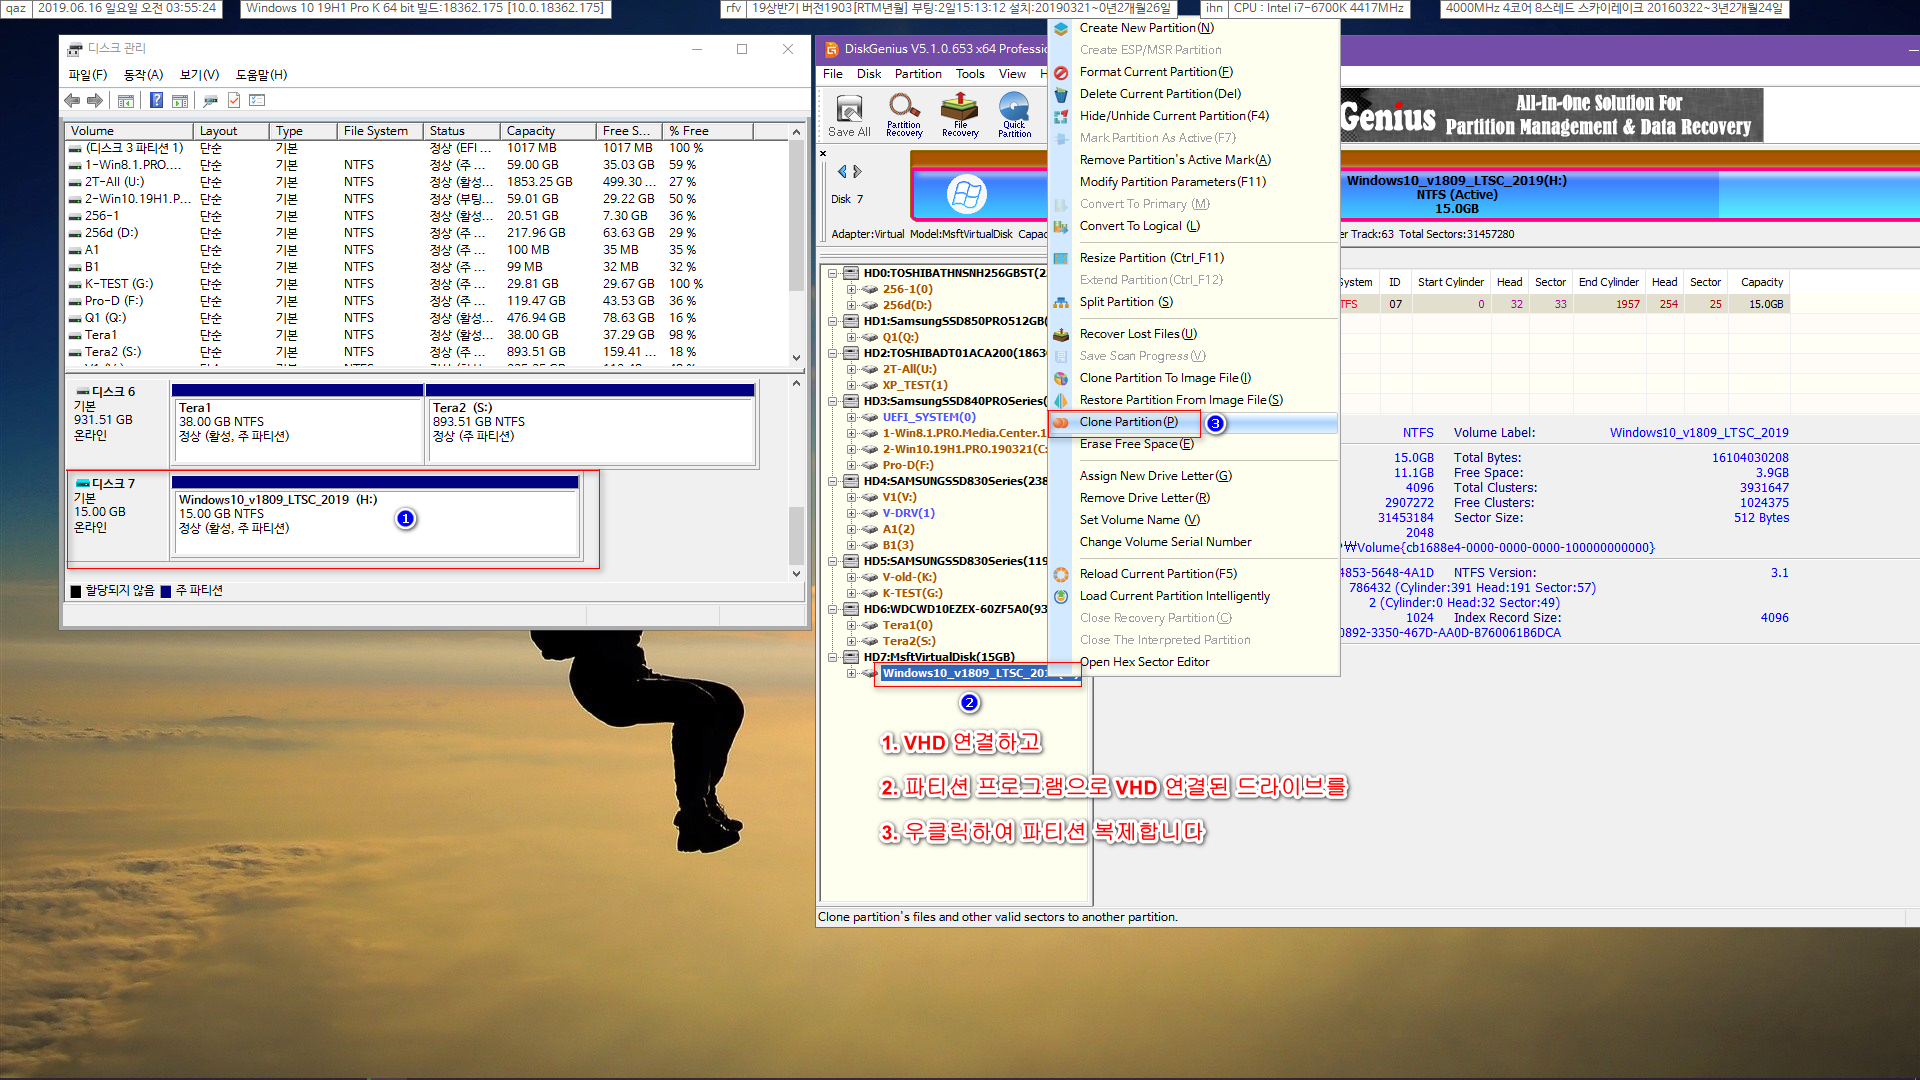The image size is (1920, 1080).
Task: Open DiskGenius Partition menu
Action: click(x=917, y=74)
